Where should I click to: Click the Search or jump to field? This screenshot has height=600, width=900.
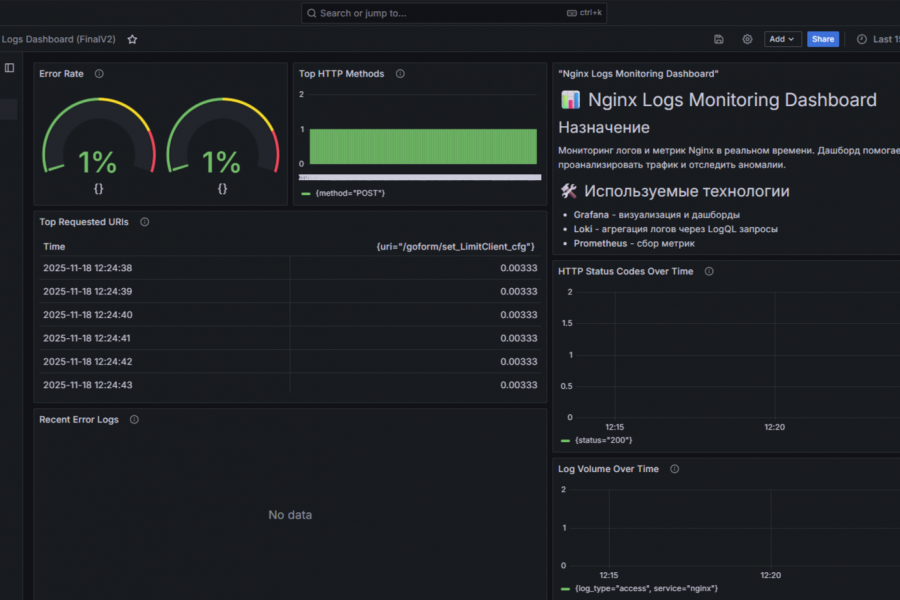coord(453,13)
